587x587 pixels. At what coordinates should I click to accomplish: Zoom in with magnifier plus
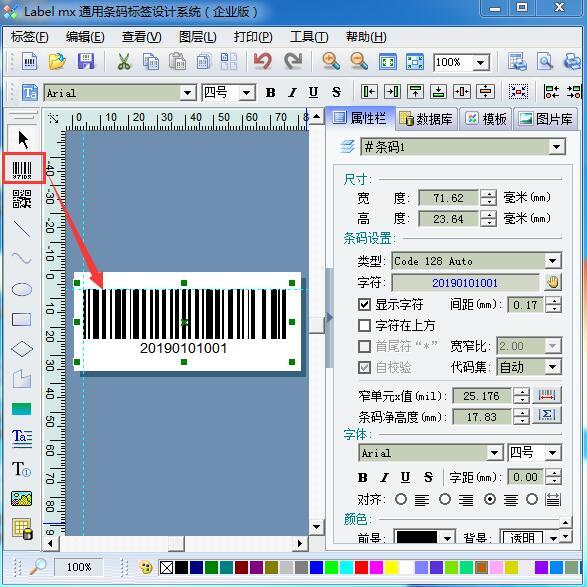click(x=331, y=61)
